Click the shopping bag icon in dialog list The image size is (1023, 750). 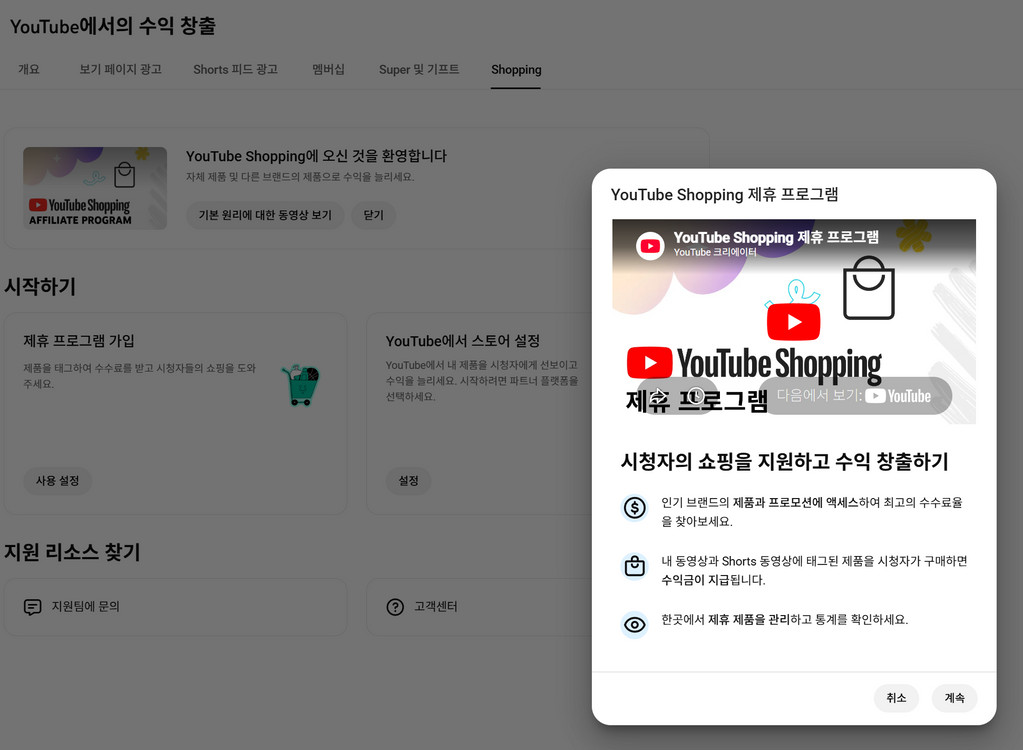[634, 565]
